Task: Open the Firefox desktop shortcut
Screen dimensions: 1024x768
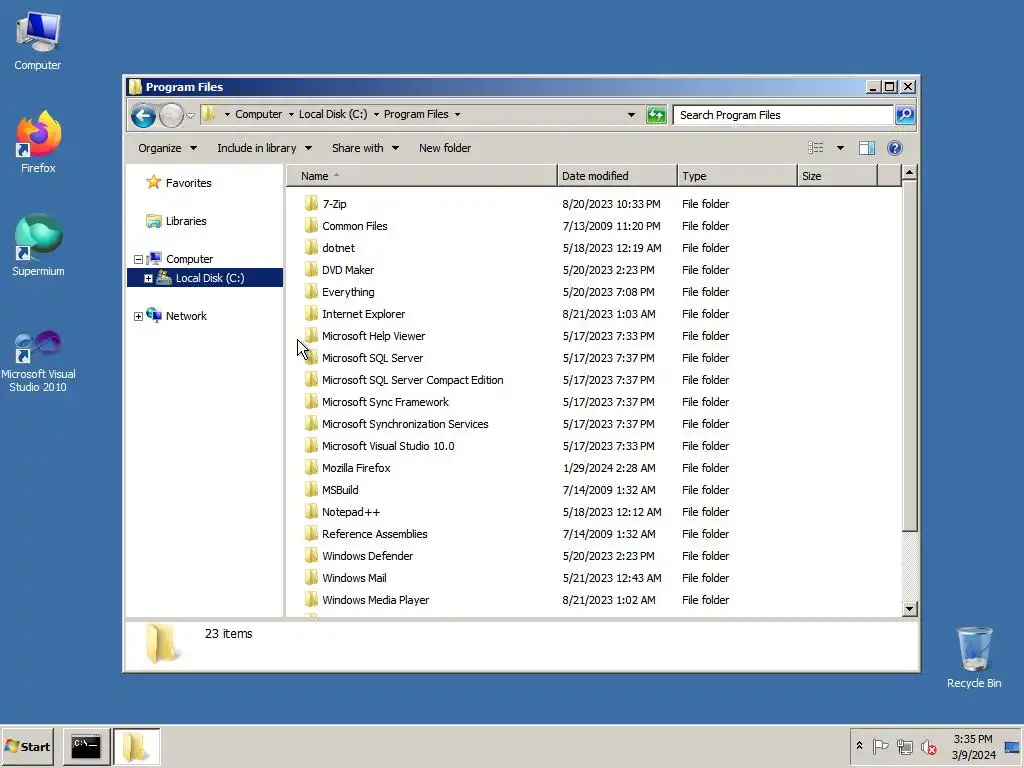Action: click(38, 142)
